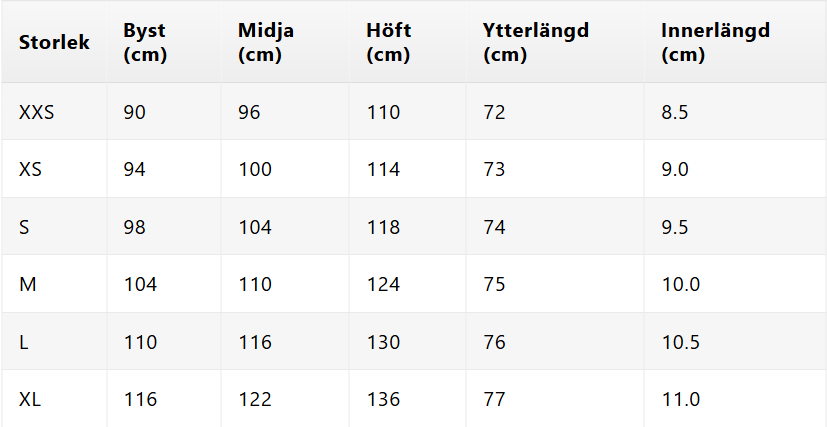827x427 pixels.
Task: Click bust value 90 in XXS row
Action: 135,112
